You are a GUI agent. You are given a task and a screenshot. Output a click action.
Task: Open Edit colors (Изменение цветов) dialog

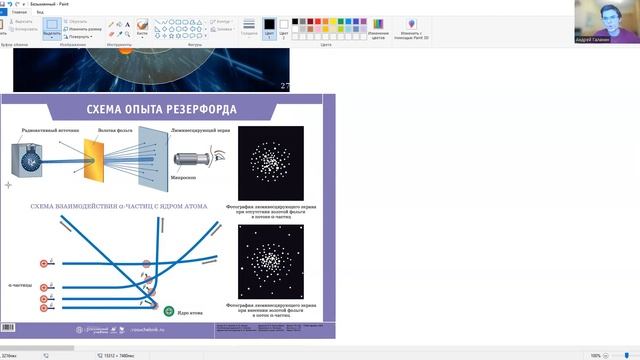[378, 29]
